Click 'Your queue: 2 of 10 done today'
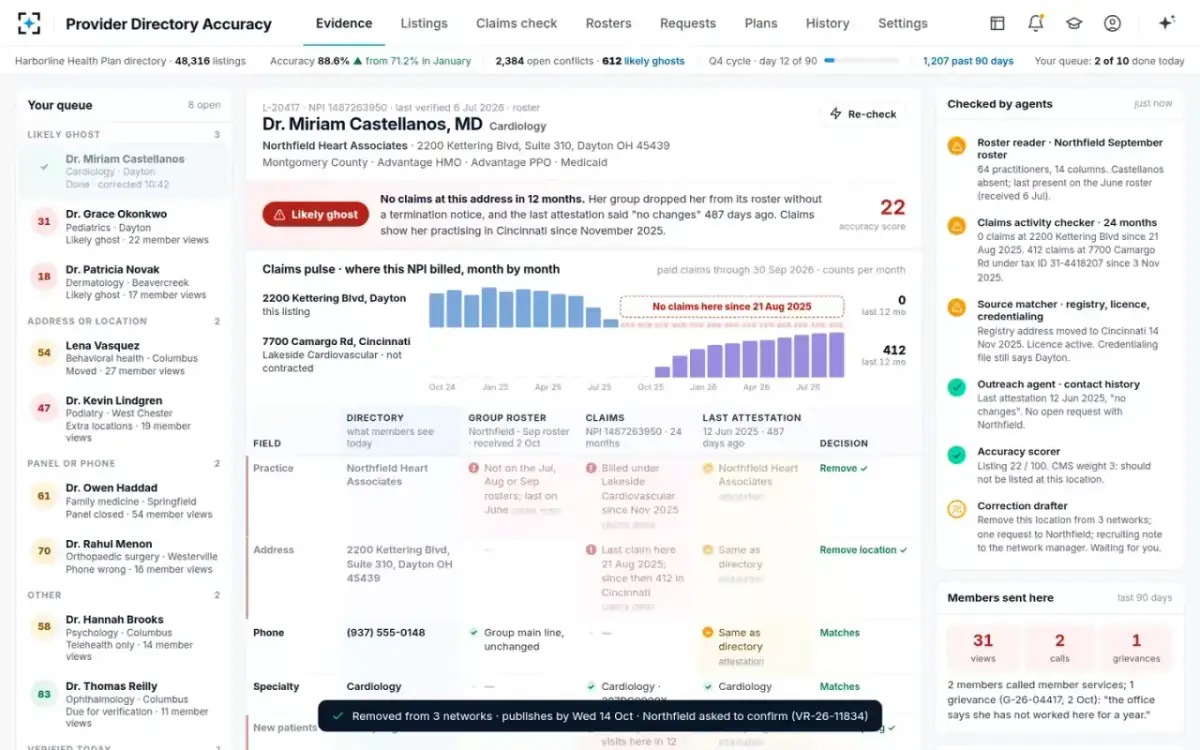The height and width of the screenshot is (750, 1200). click(1109, 61)
